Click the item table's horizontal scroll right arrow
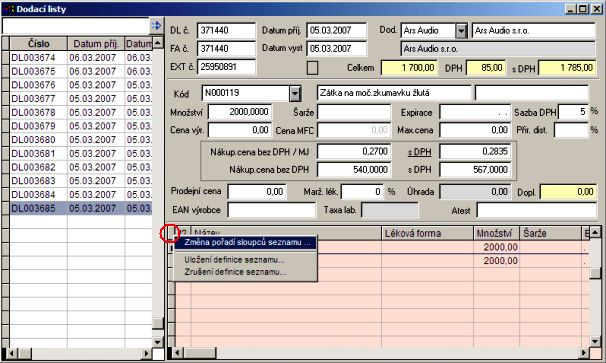This screenshot has height=363, width=606. pos(584,353)
